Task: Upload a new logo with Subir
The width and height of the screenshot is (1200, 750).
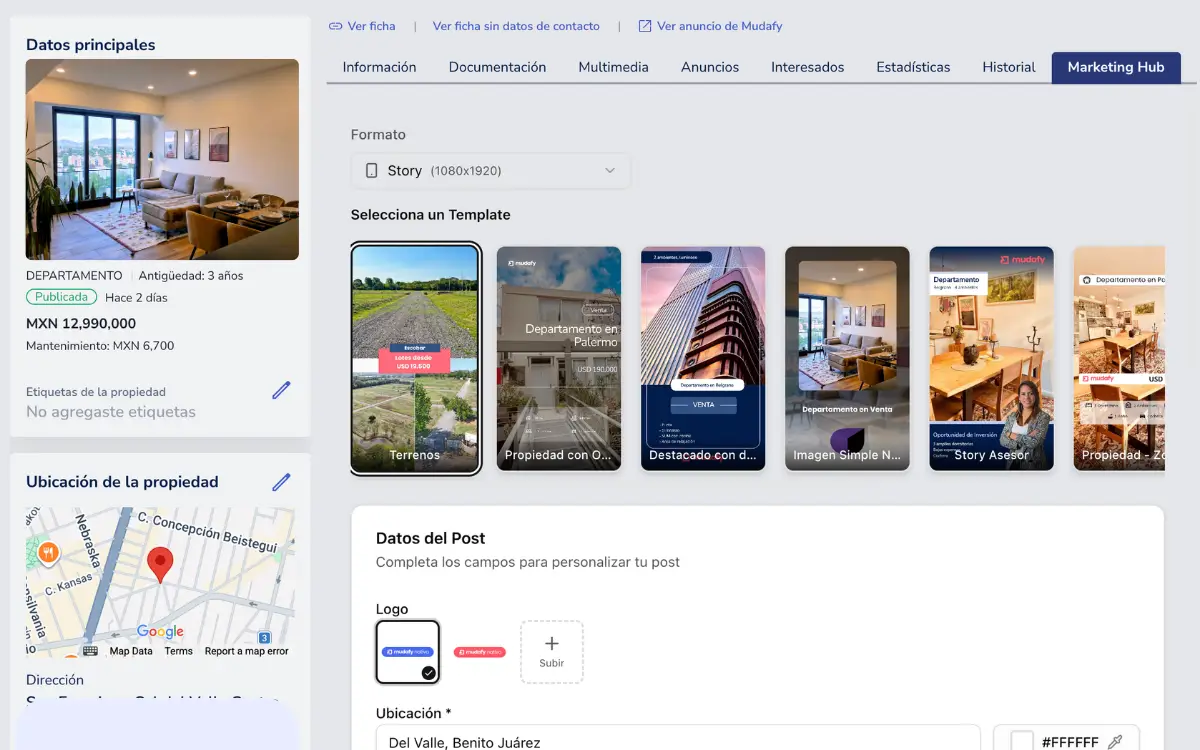Action: pyautogui.click(x=552, y=652)
